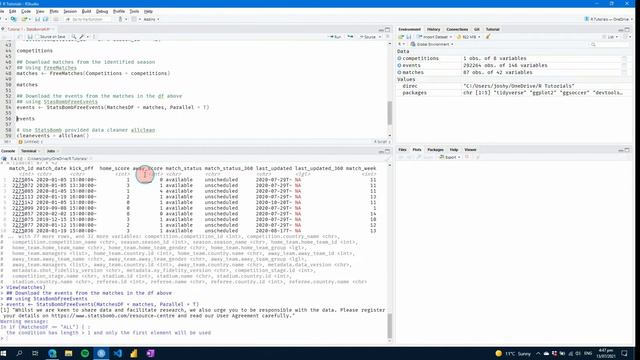Open File Explorer from the taskbar
The width and height of the screenshot is (640, 360).
69,353
